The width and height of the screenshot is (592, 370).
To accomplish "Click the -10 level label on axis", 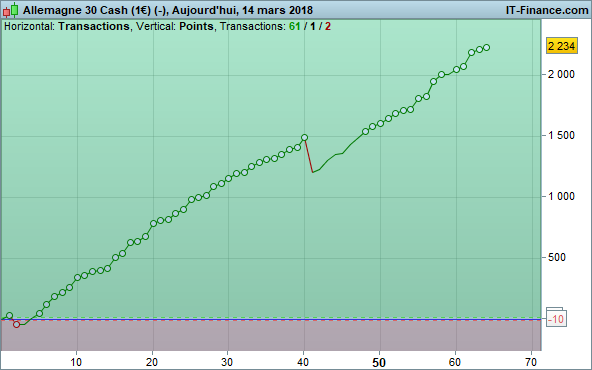I will [556, 319].
